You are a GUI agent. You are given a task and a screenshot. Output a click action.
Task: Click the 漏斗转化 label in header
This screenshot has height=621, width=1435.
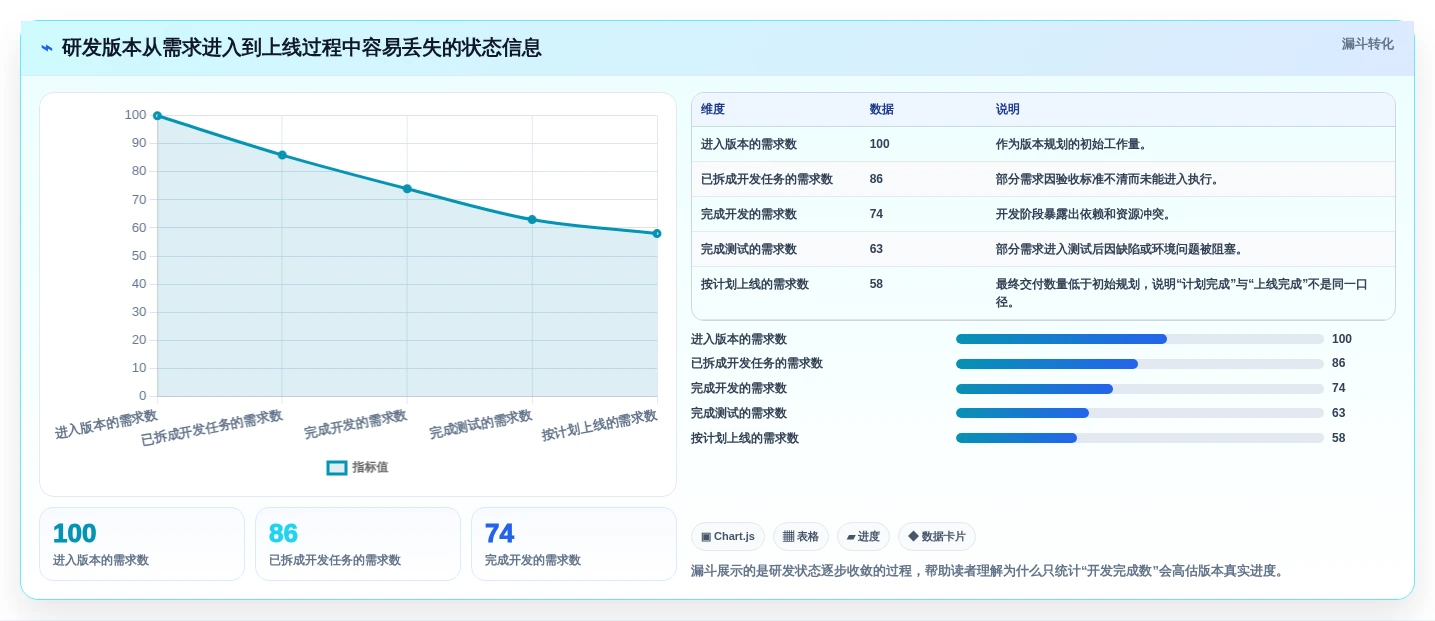[1367, 44]
